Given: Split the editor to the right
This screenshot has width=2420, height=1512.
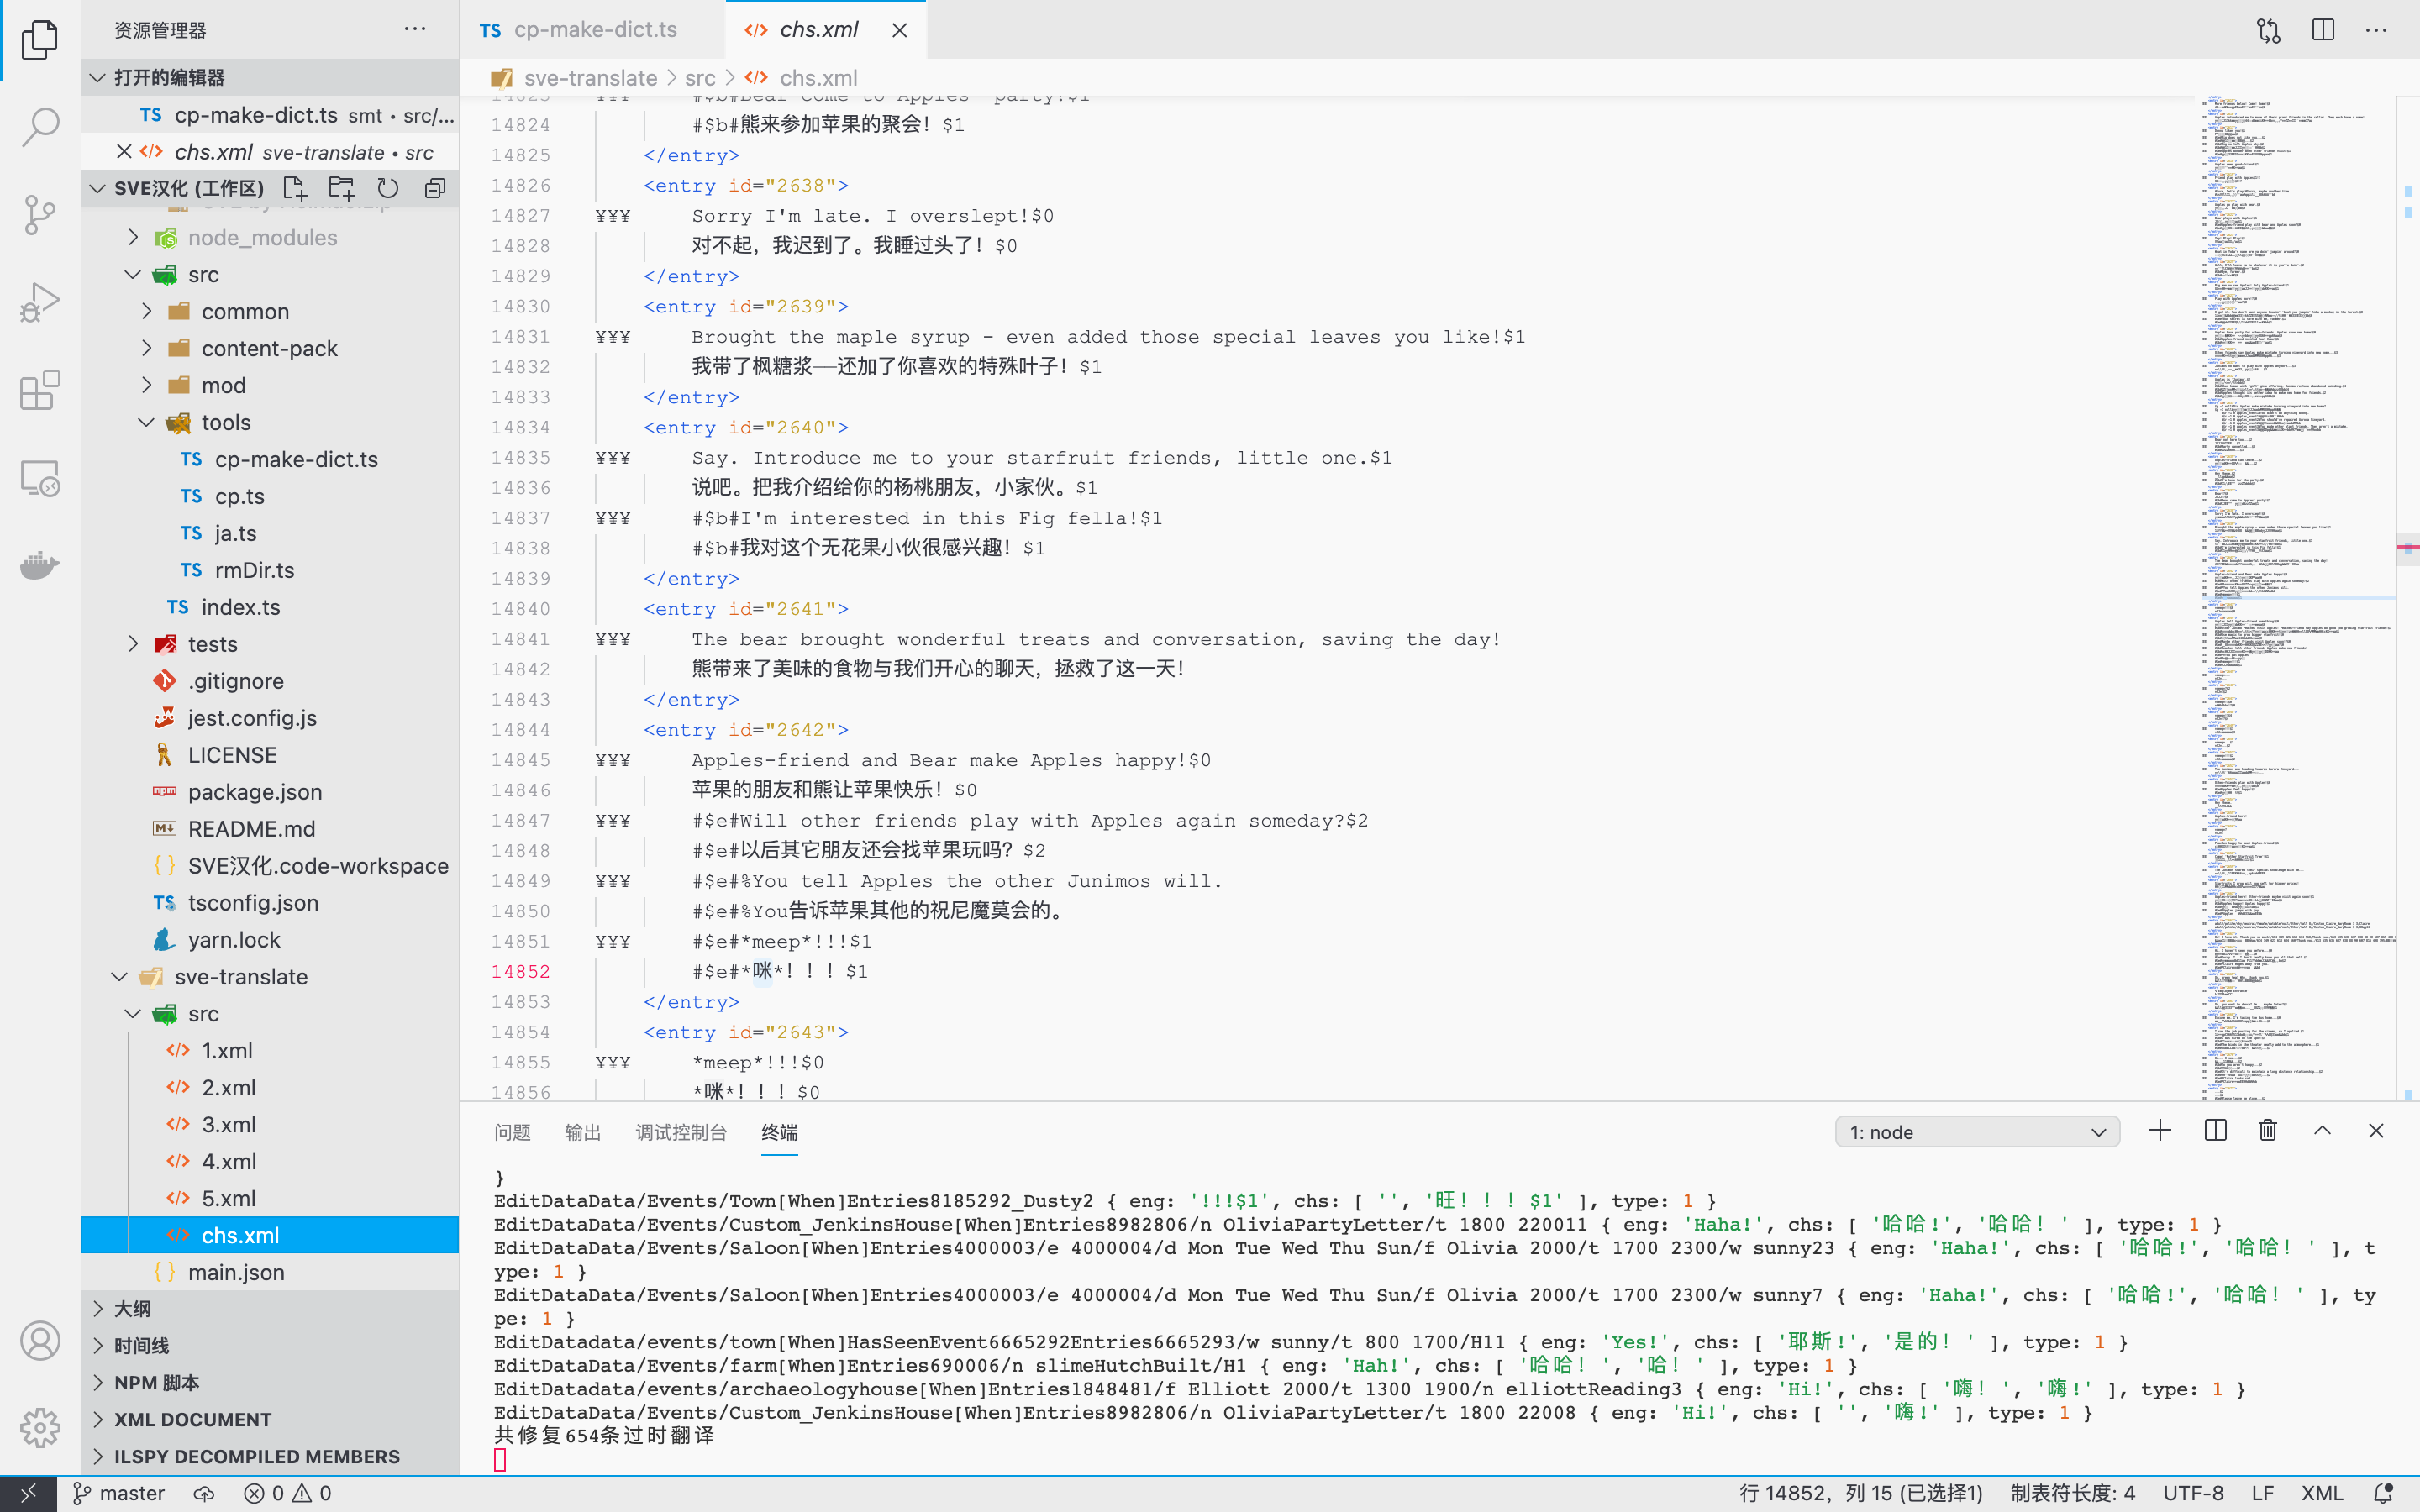Looking at the screenshot, I should coord(2323,30).
